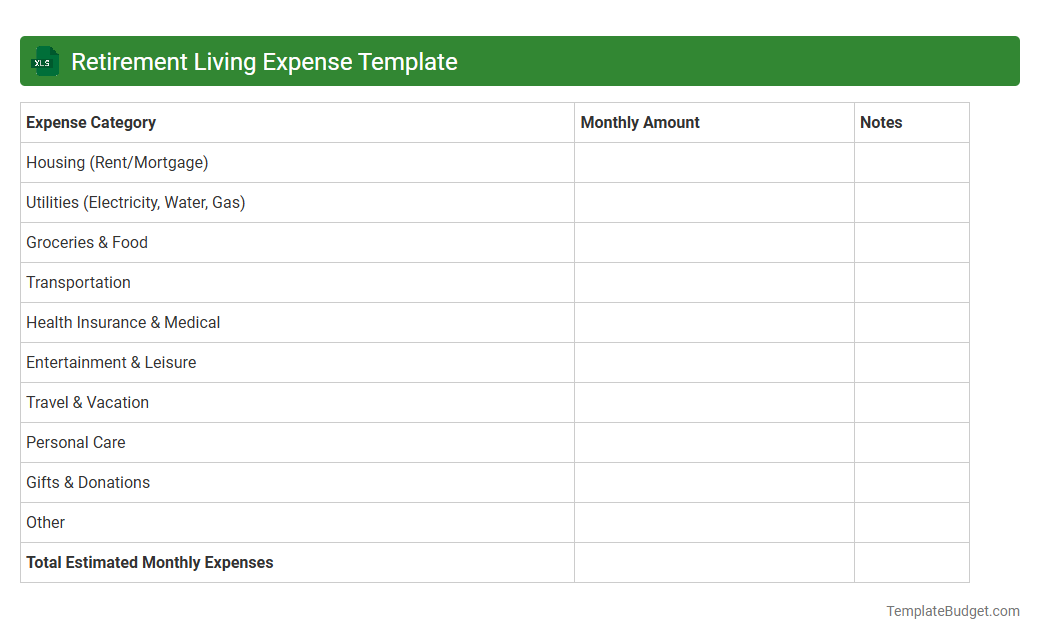Select the Expense Category column header

point(90,122)
